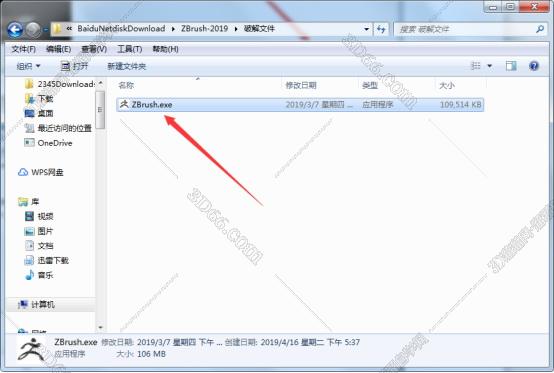Click the 视频 library icon

(x=29, y=216)
